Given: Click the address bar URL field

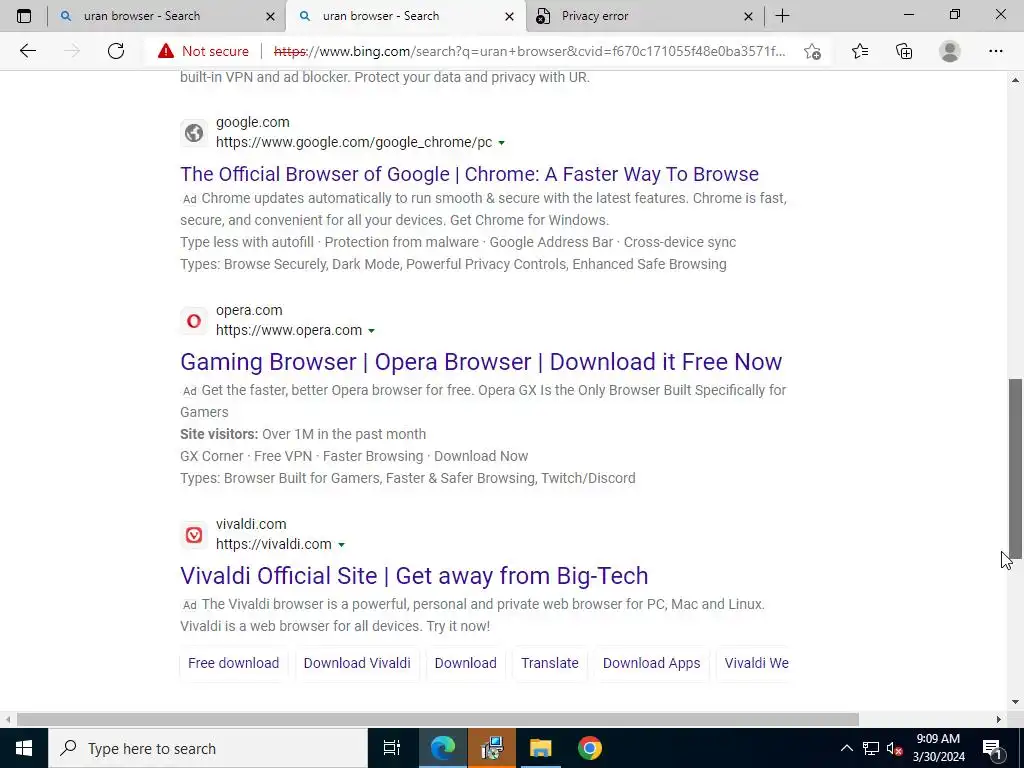Looking at the screenshot, I should tap(530, 51).
